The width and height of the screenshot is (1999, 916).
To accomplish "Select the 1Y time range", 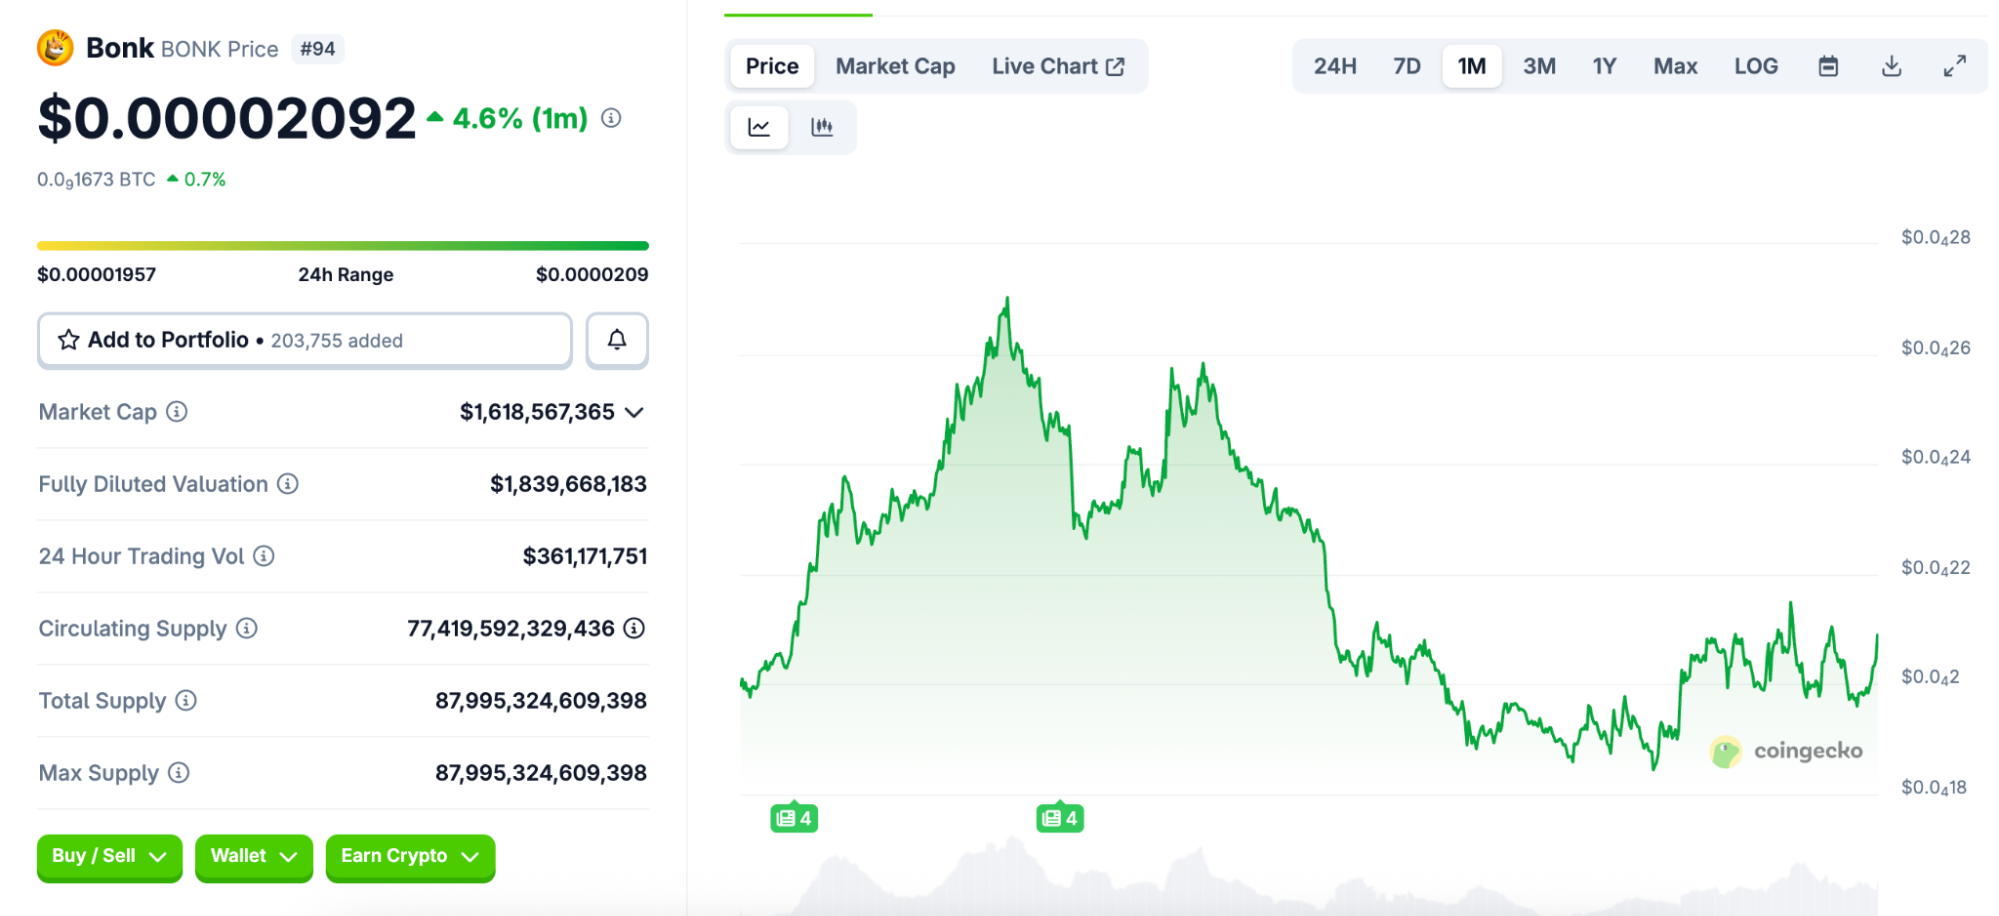I will point(1604,67).
